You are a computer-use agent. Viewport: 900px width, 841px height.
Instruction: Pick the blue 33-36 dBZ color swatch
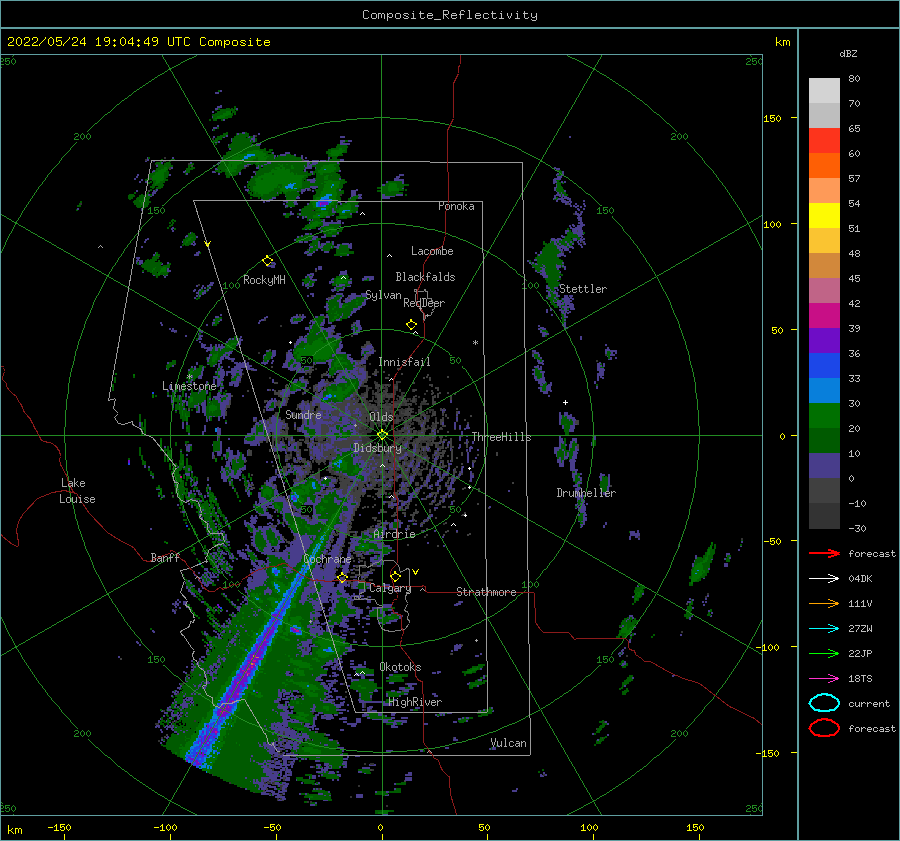point(824,366)
